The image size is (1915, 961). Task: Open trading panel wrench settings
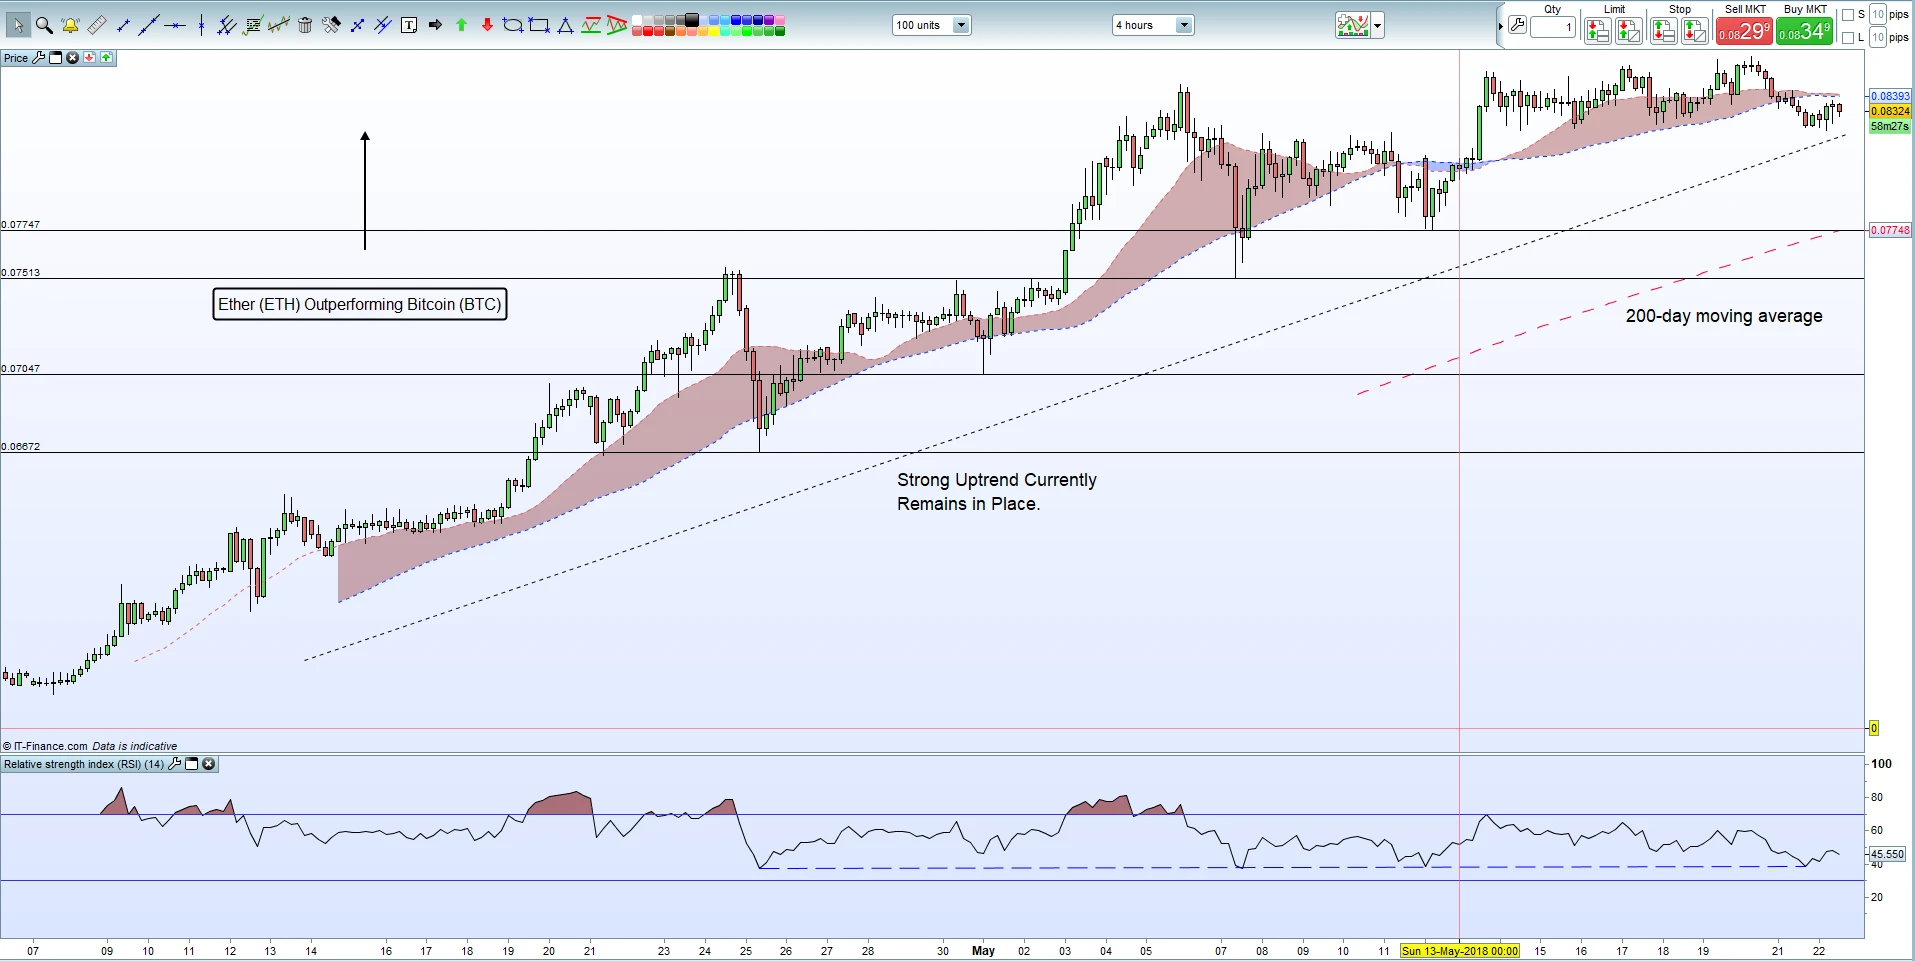[1517, 25]
